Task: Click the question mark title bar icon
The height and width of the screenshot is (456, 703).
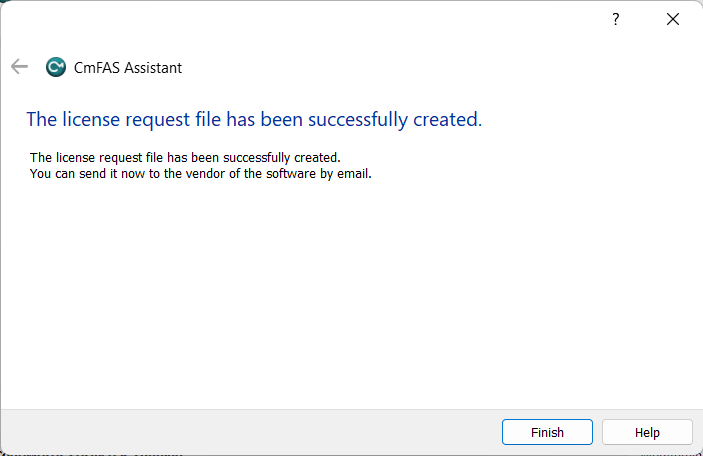Action: [x=616, y=19]
